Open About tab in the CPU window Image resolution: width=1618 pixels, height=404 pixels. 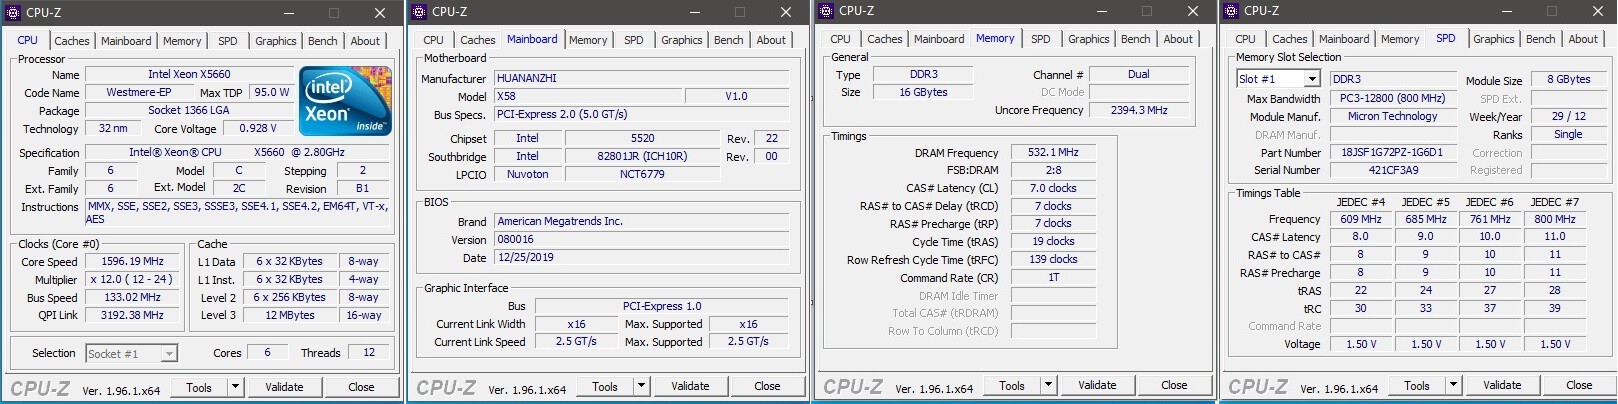point(365,41)
